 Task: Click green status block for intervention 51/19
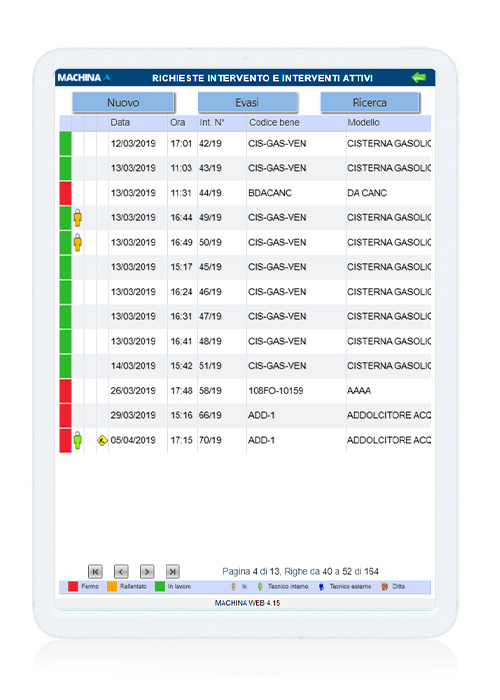pos(66,366)
